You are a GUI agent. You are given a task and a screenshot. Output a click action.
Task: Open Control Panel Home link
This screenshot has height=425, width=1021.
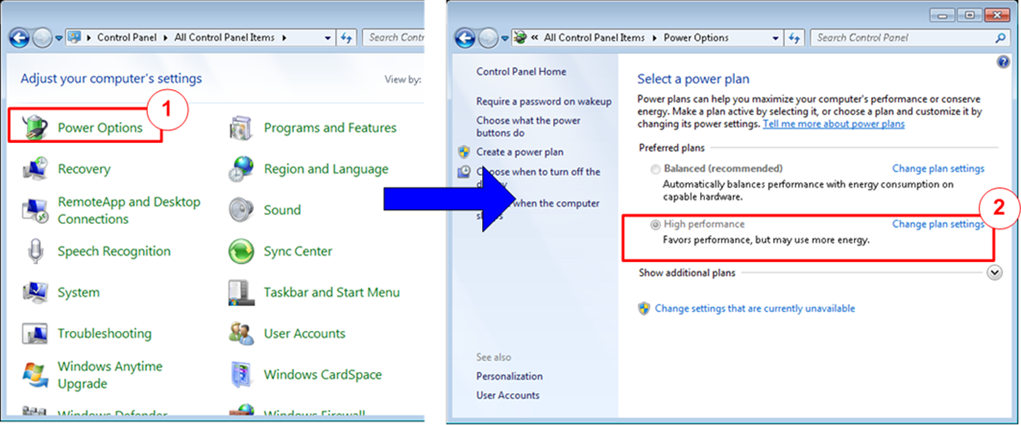[x=521, y=72]
